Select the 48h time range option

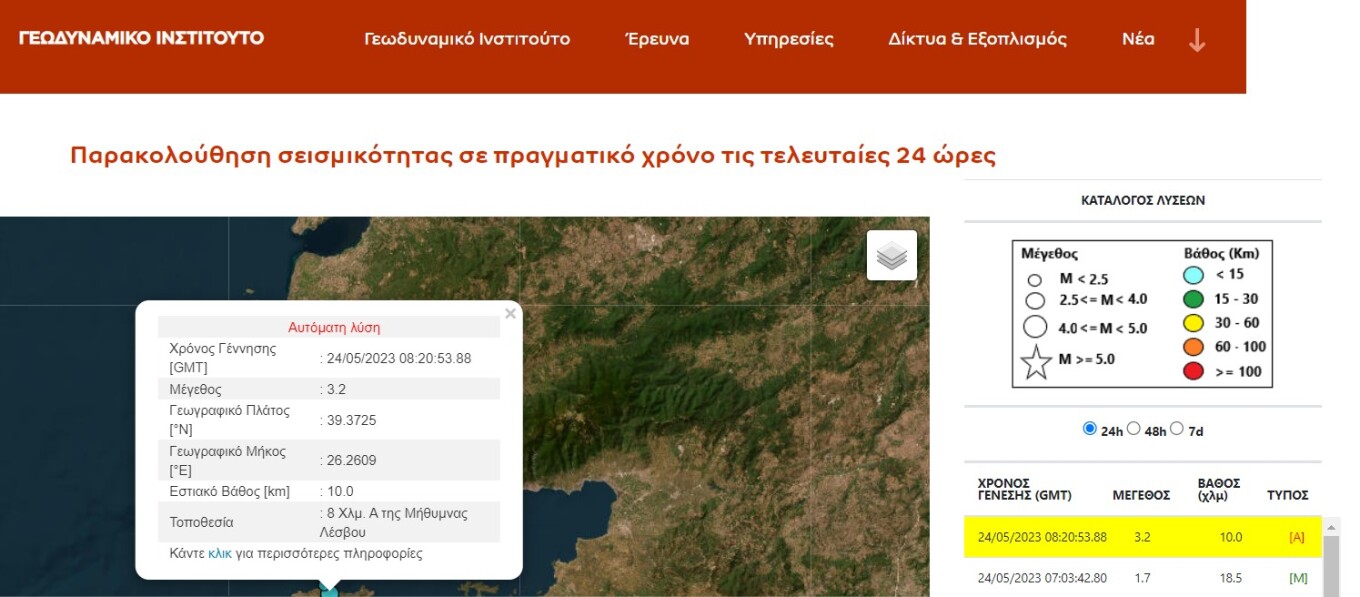1133,428
